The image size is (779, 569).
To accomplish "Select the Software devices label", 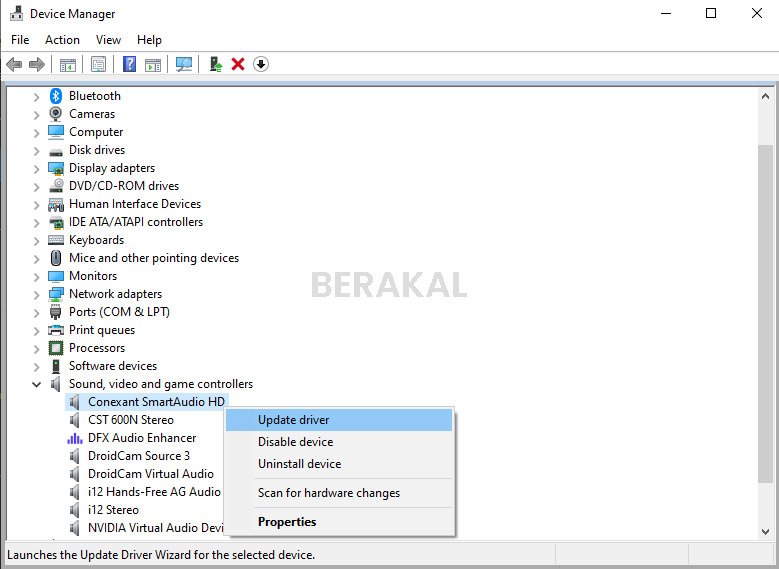I will [x=113, y=366].
